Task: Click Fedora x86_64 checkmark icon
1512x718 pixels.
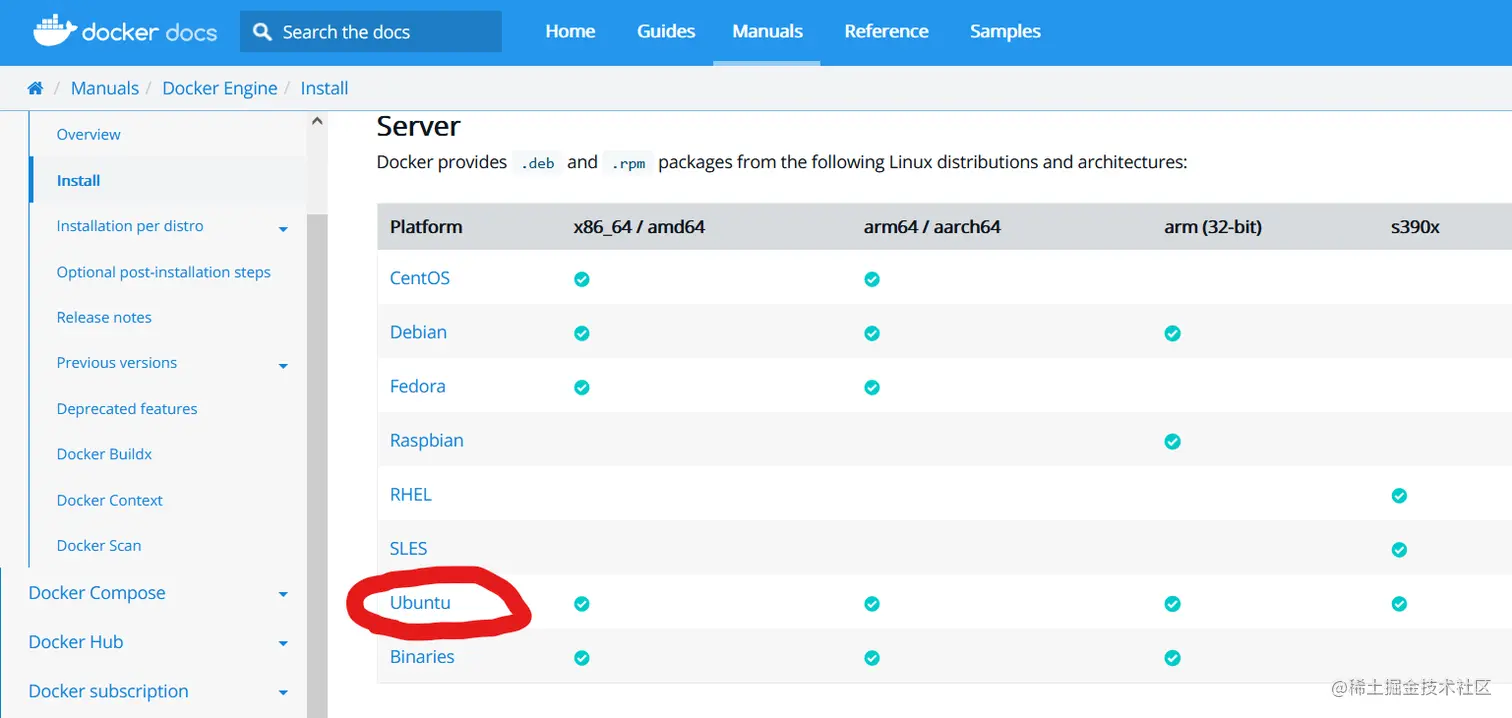Action: (582, 387)
